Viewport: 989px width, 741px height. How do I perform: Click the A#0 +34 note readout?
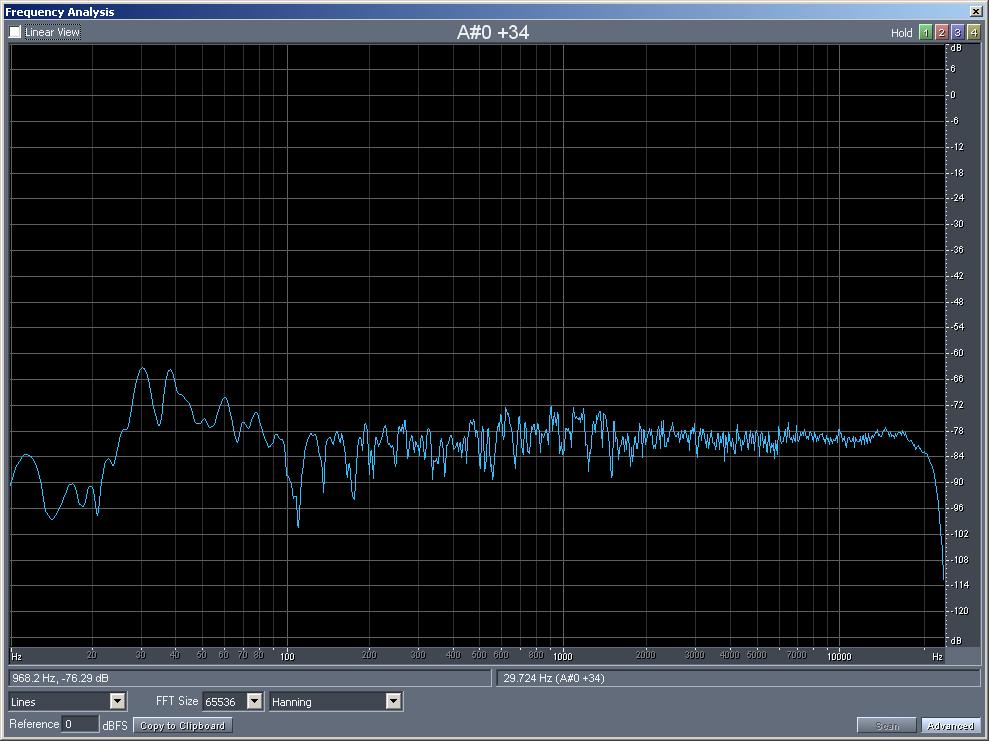493,32
